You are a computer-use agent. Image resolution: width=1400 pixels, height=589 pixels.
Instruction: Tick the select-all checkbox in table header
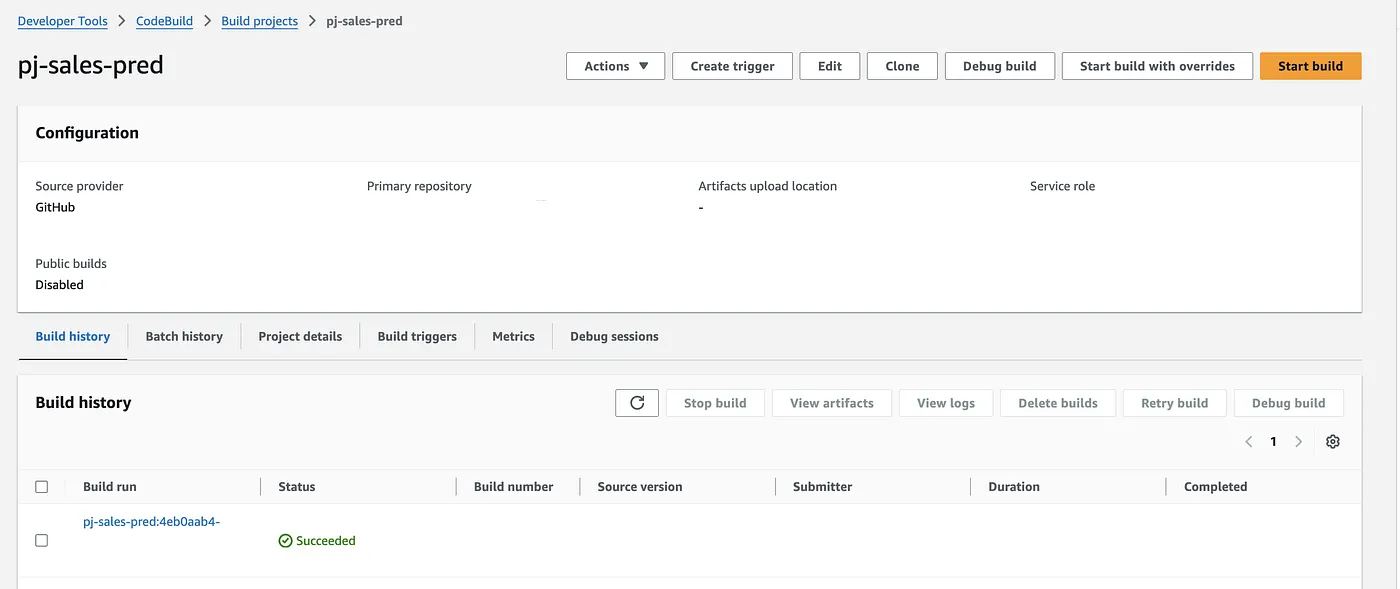(x=41, y=487)
